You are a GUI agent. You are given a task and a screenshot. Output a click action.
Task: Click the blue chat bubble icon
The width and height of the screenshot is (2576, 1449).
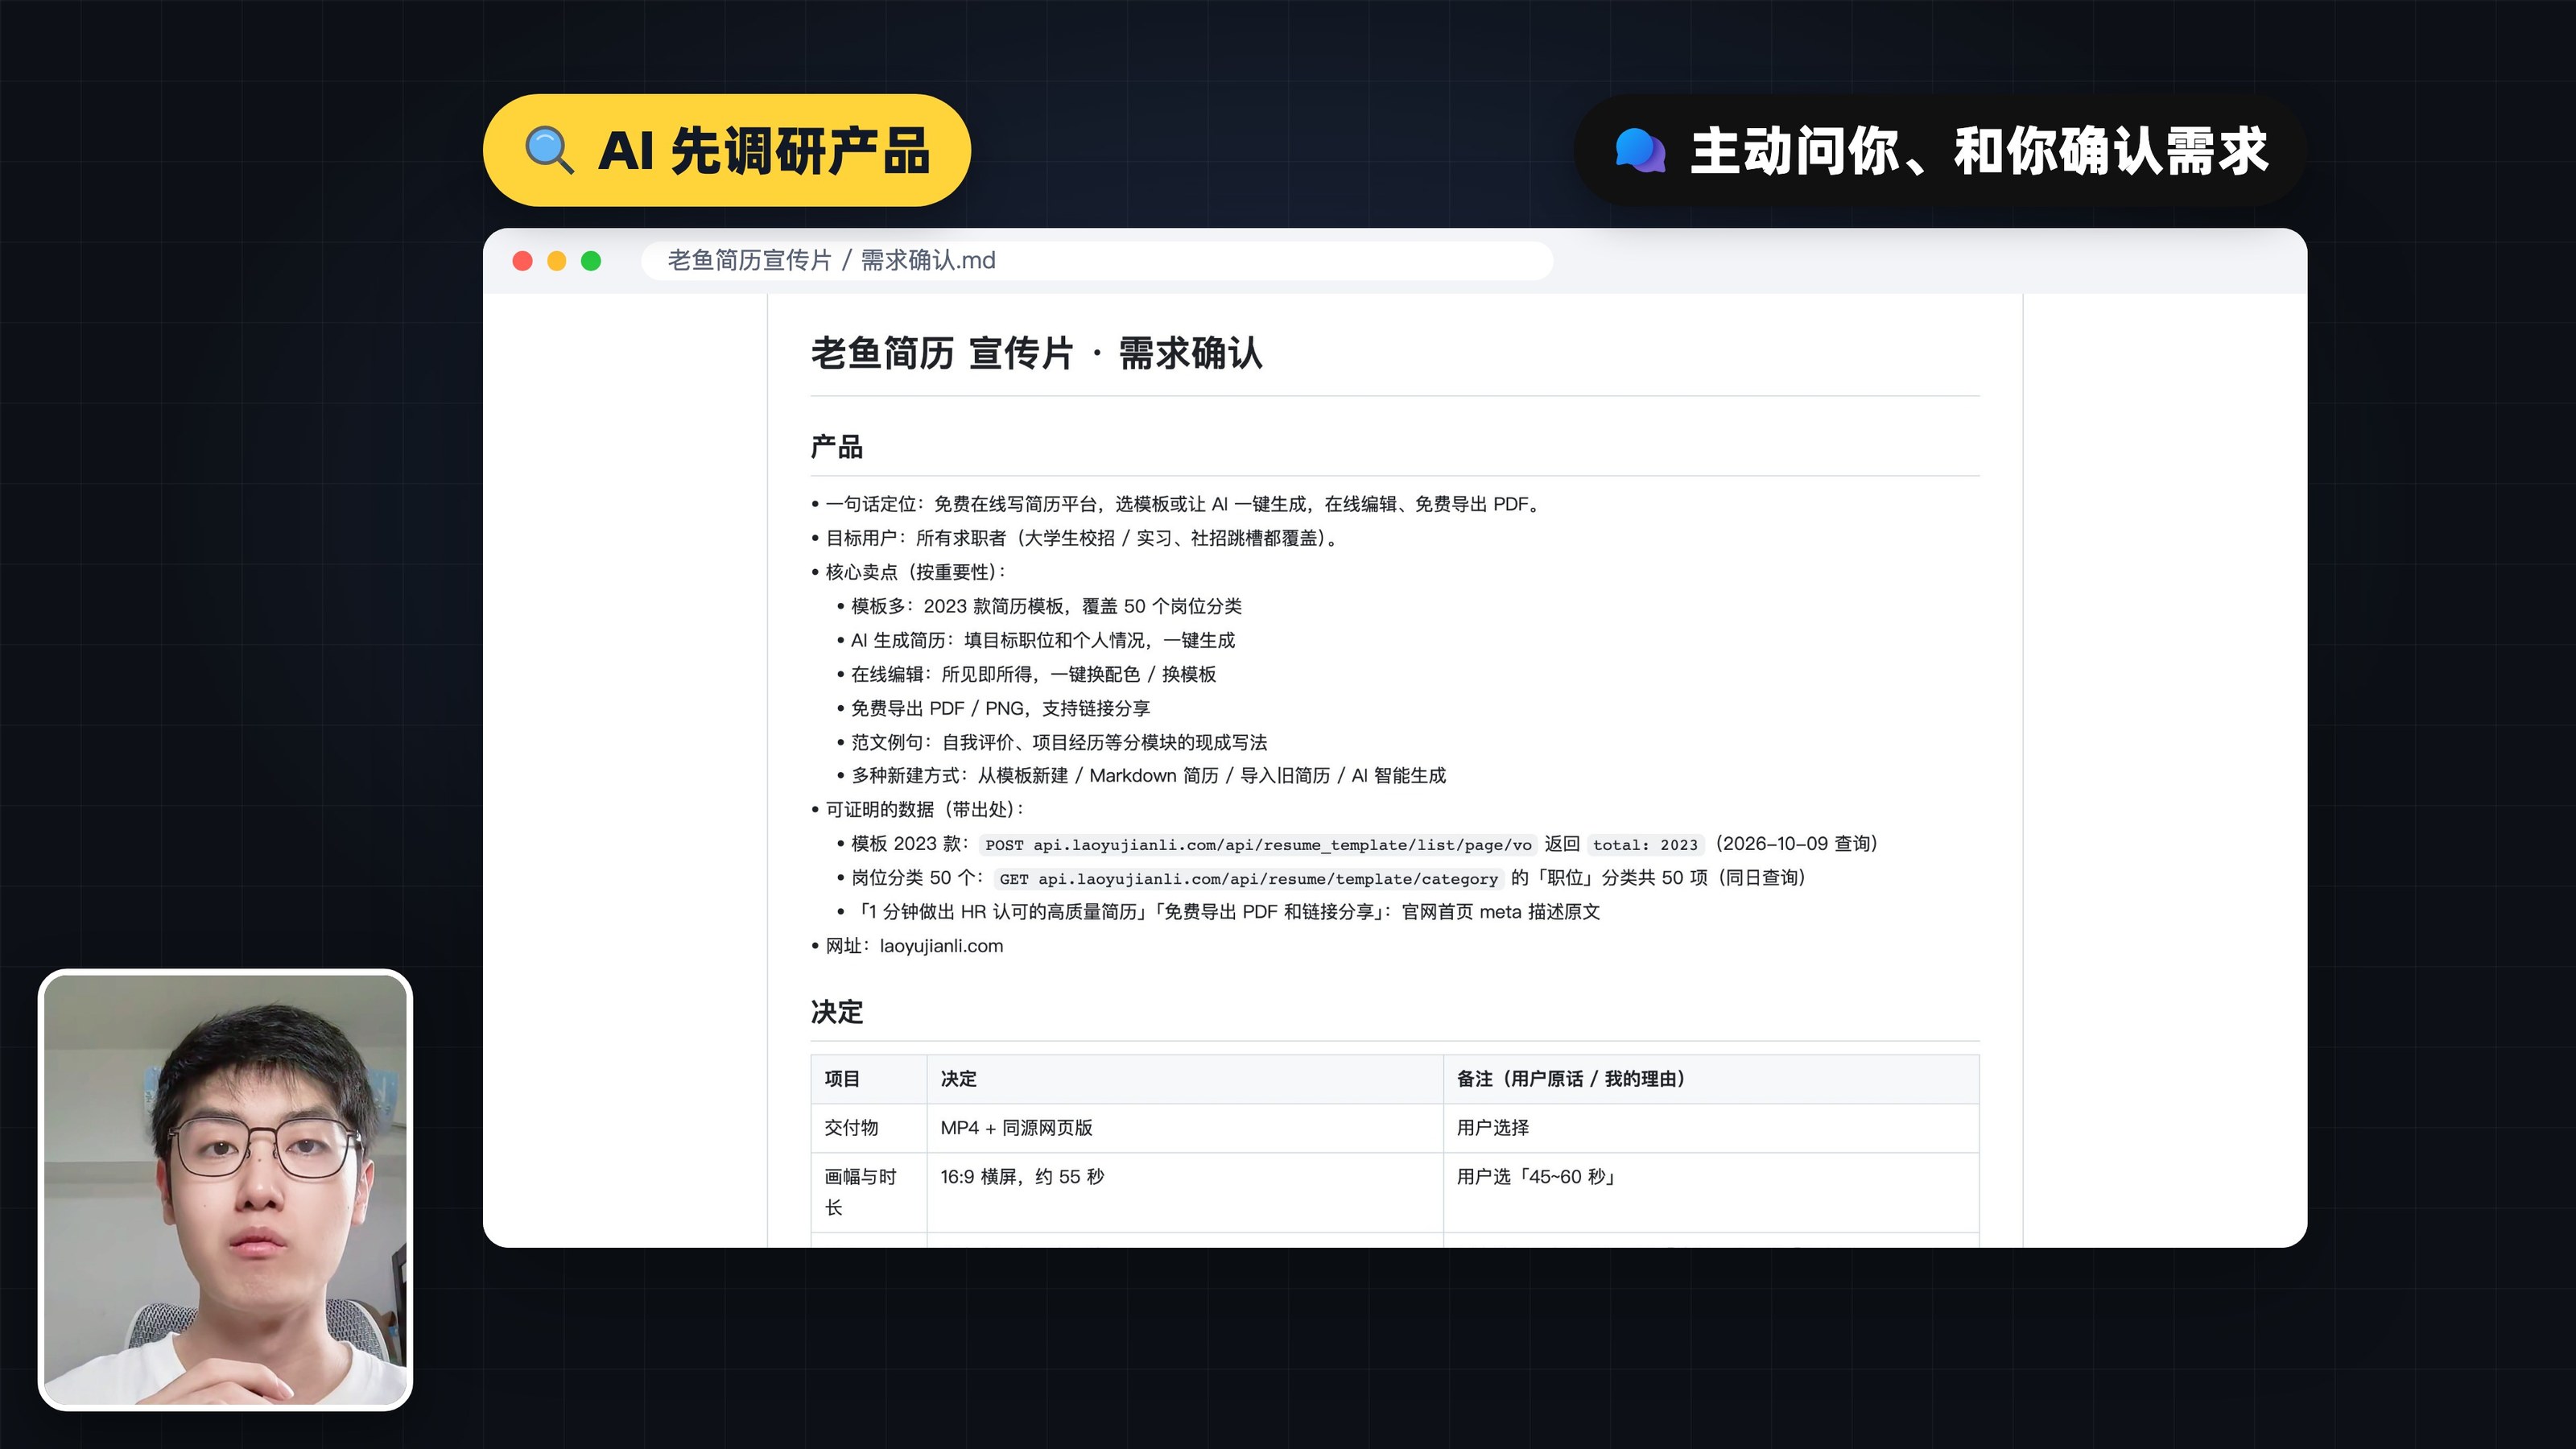click(x=1640, y=151)
